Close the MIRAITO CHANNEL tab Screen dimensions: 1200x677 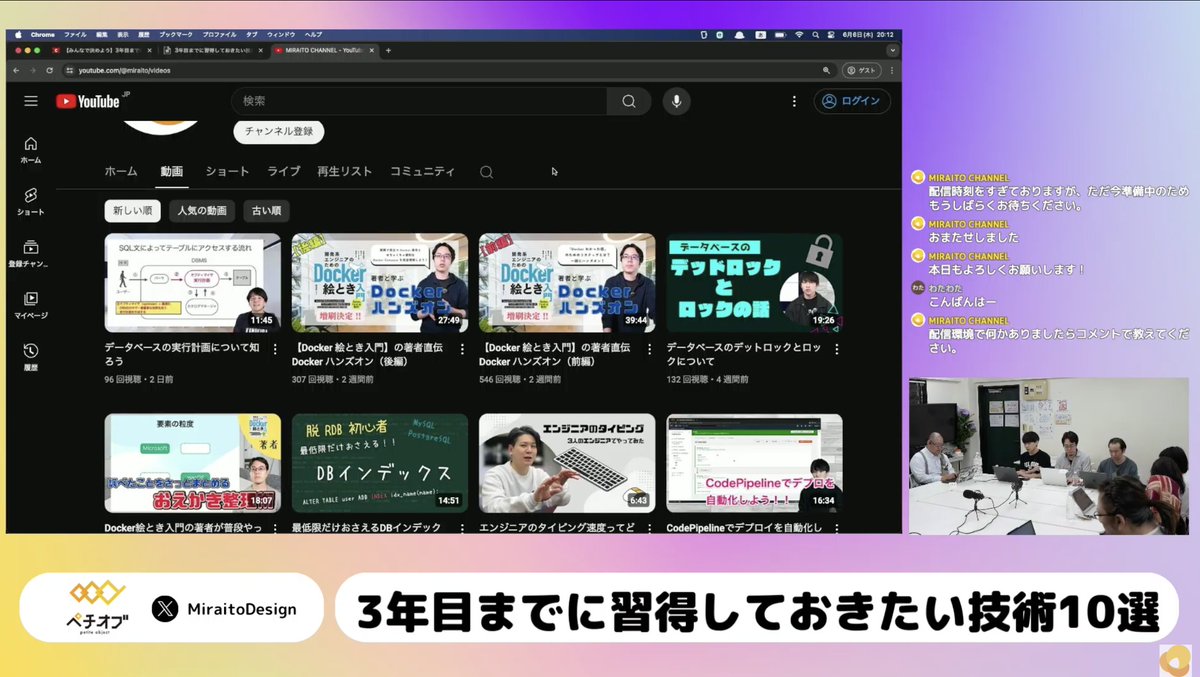pos(373,50)
